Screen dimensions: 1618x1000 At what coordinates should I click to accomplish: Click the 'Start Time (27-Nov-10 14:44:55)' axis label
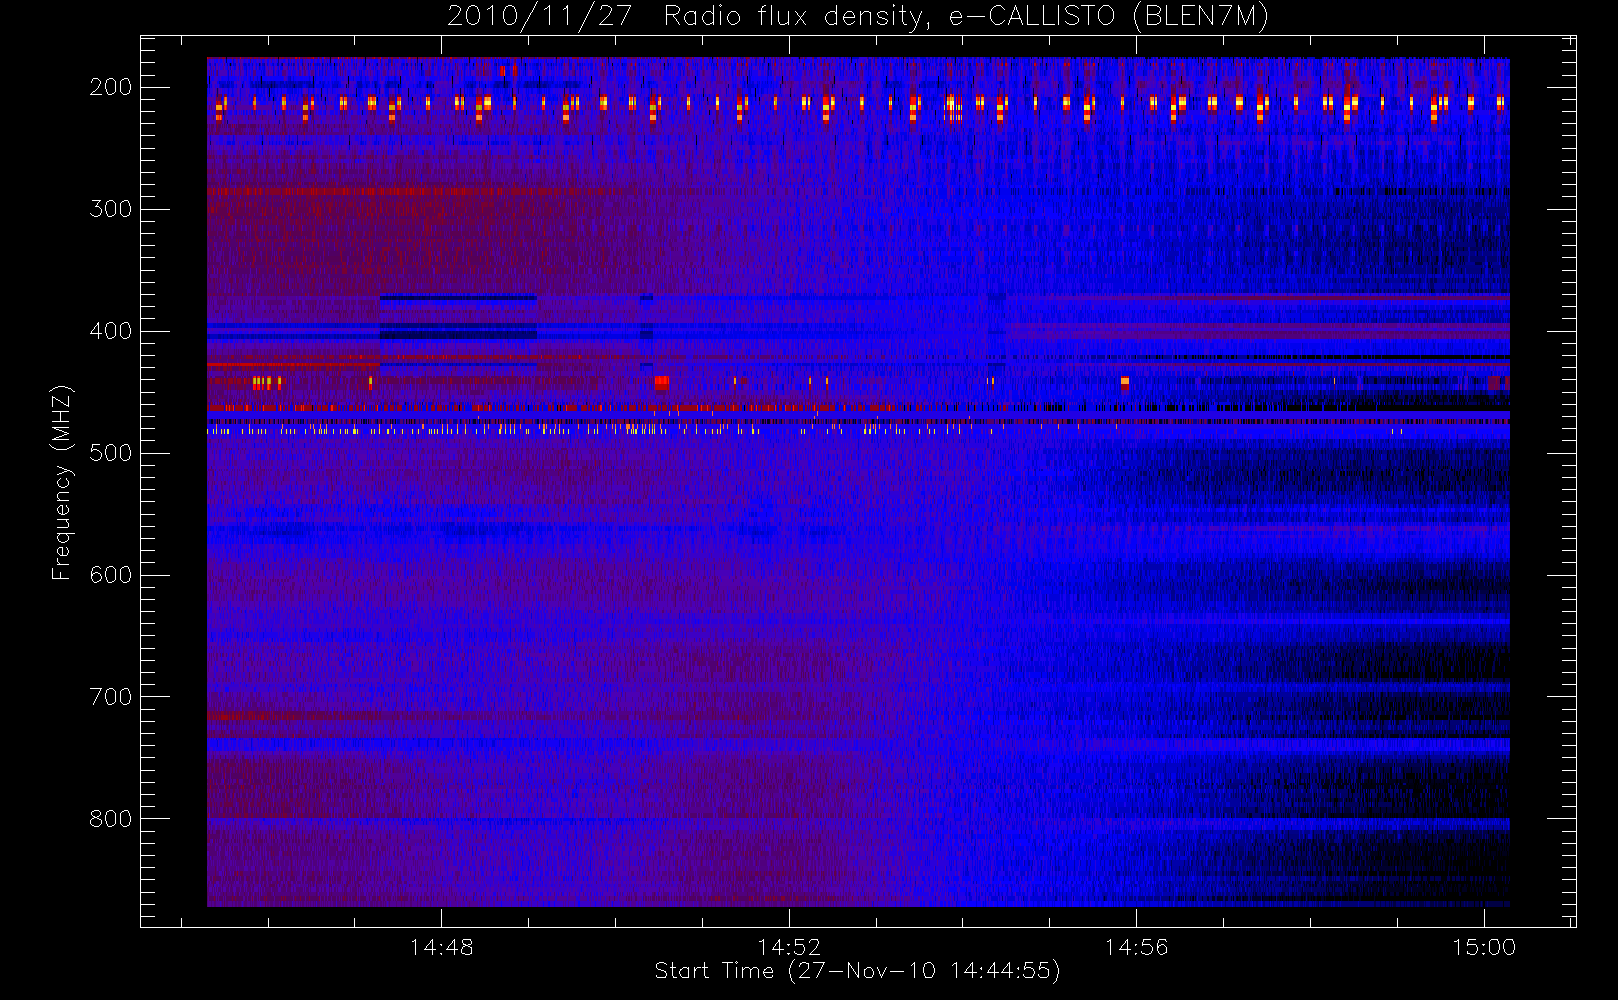tap(857, 971)
